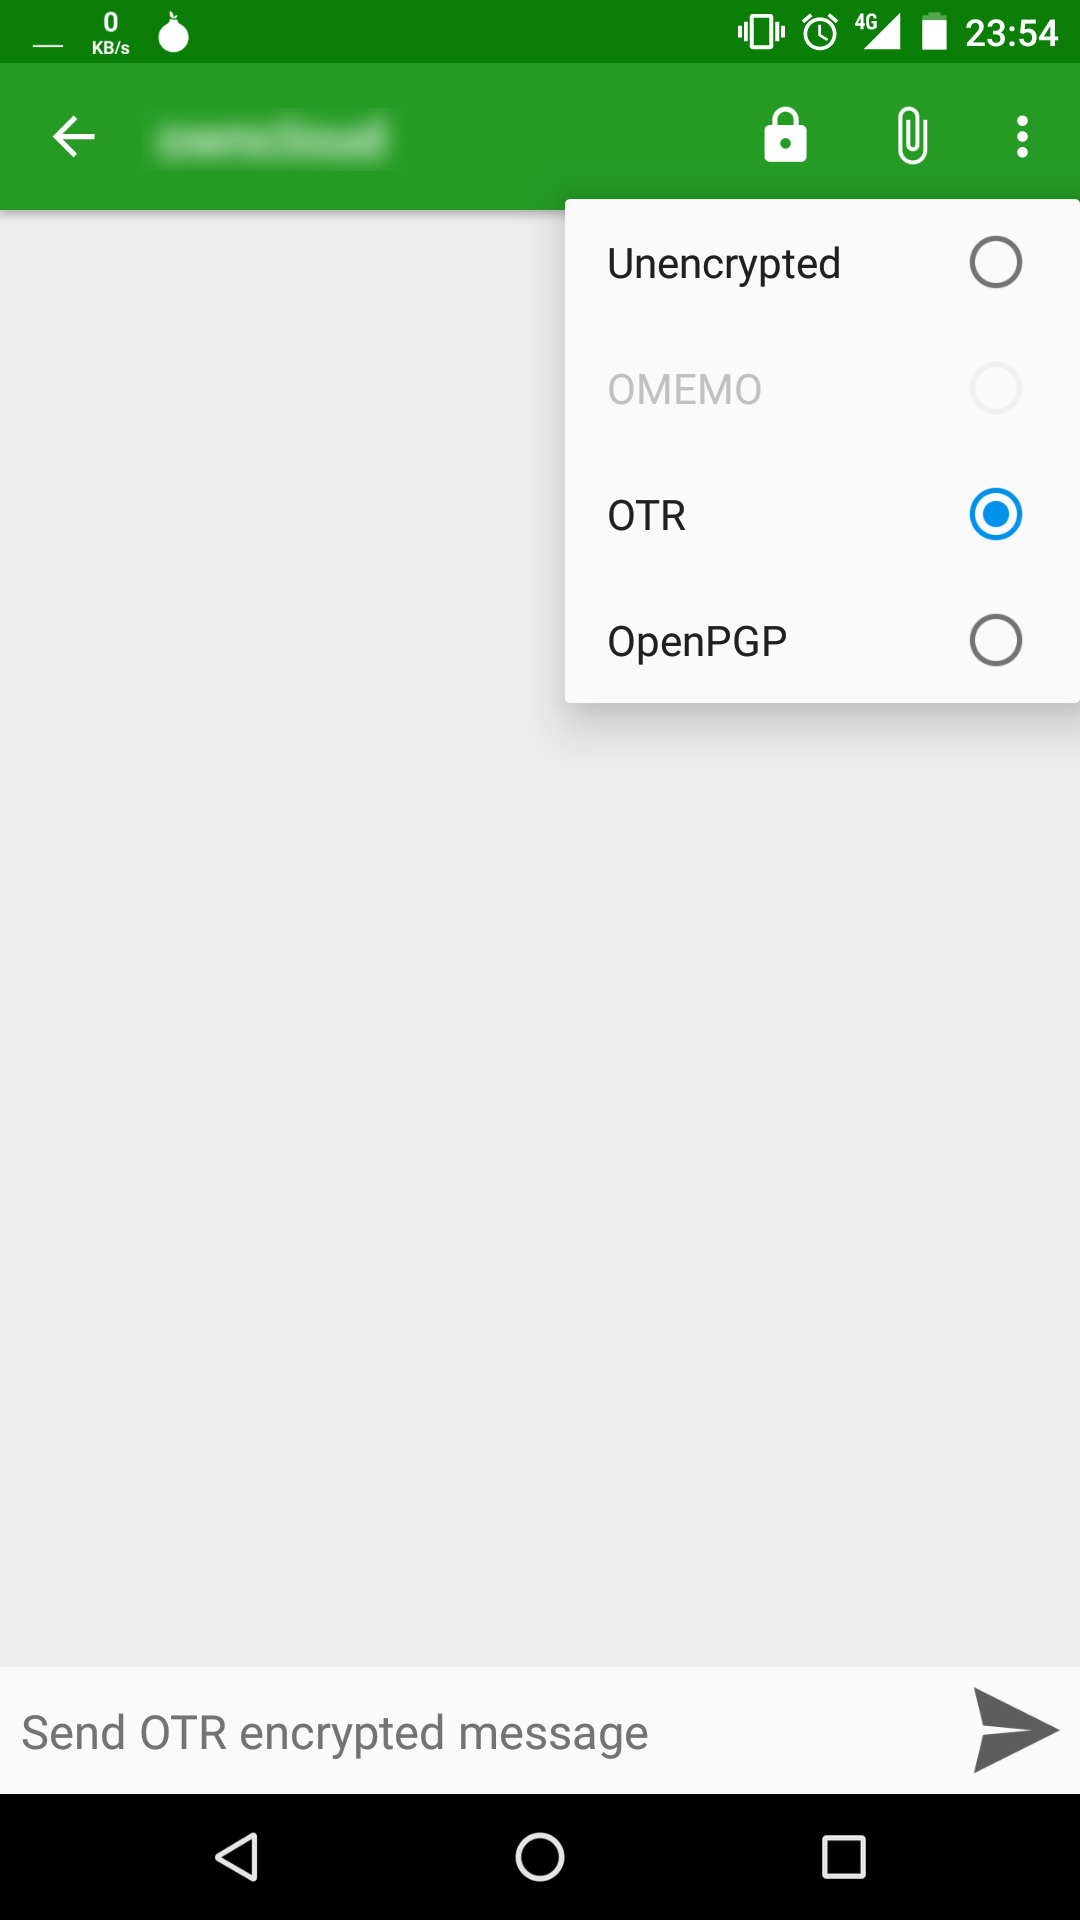Select the OTR radio button
1080x1920 pixels.
tap(995, 514)
